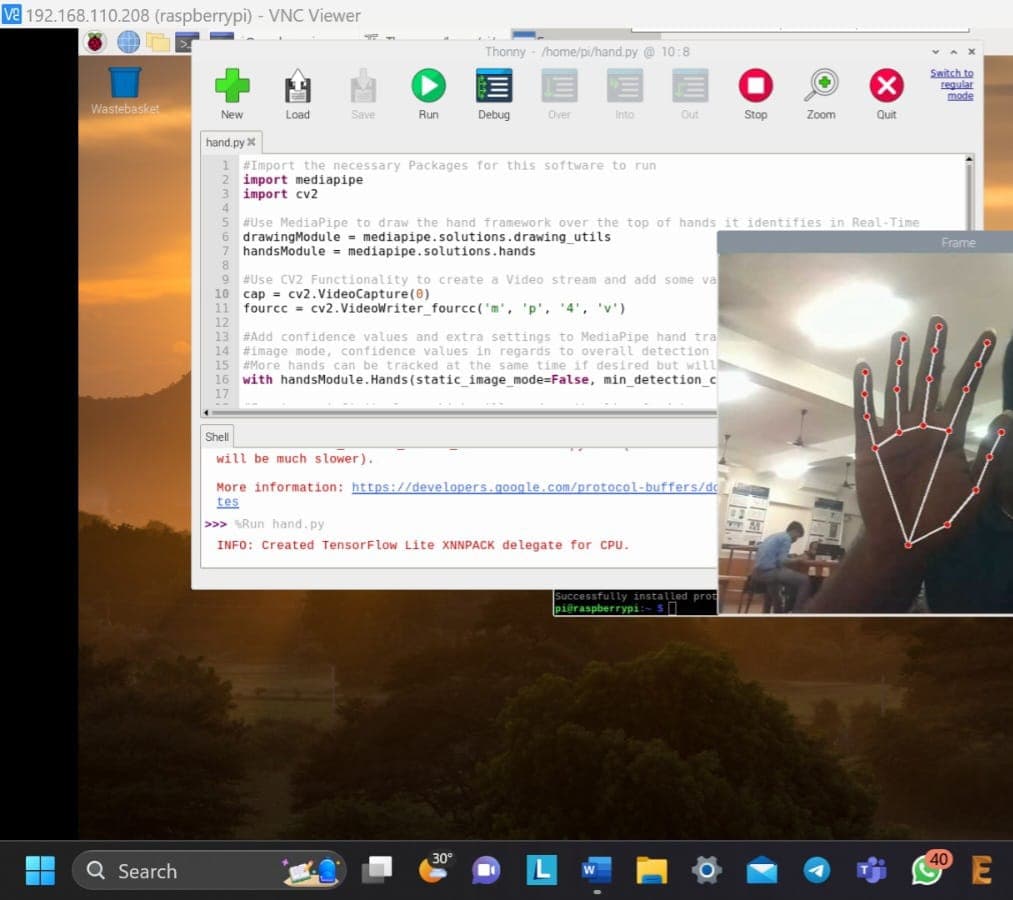
Task: Open Thonny Zoom tool
Action: [821, 94]
